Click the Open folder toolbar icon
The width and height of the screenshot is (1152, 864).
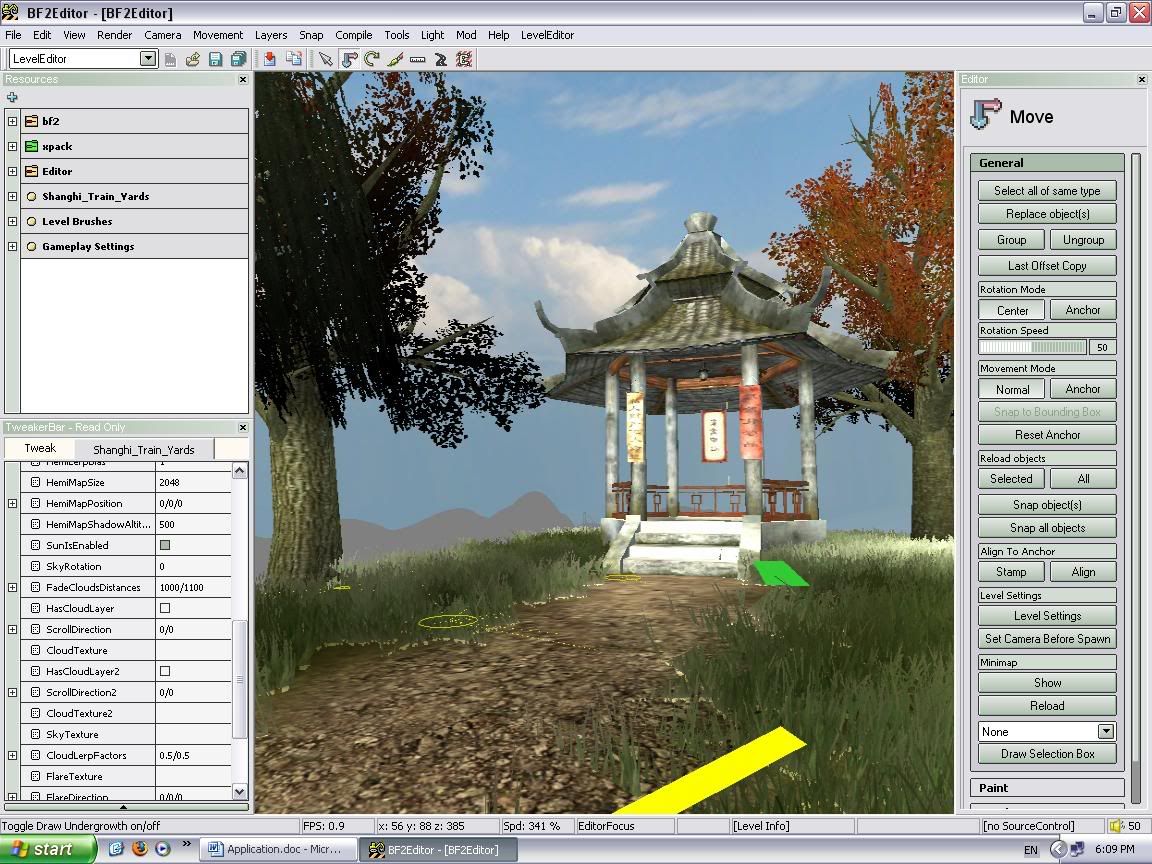tap(192, 60)
